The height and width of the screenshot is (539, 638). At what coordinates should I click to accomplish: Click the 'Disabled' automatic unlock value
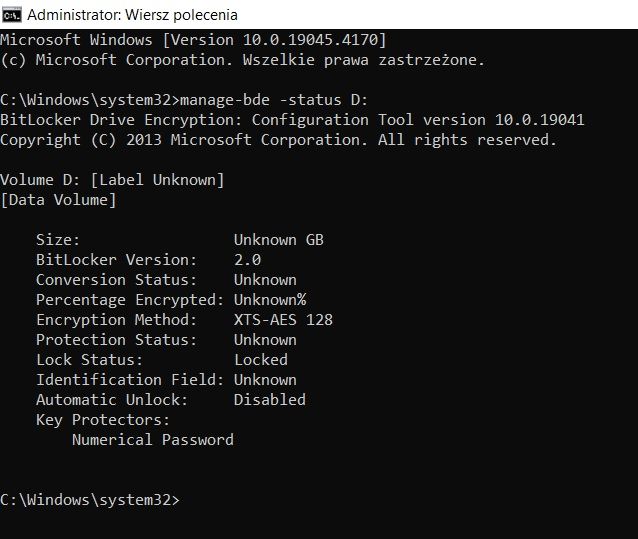coord(270,399)
